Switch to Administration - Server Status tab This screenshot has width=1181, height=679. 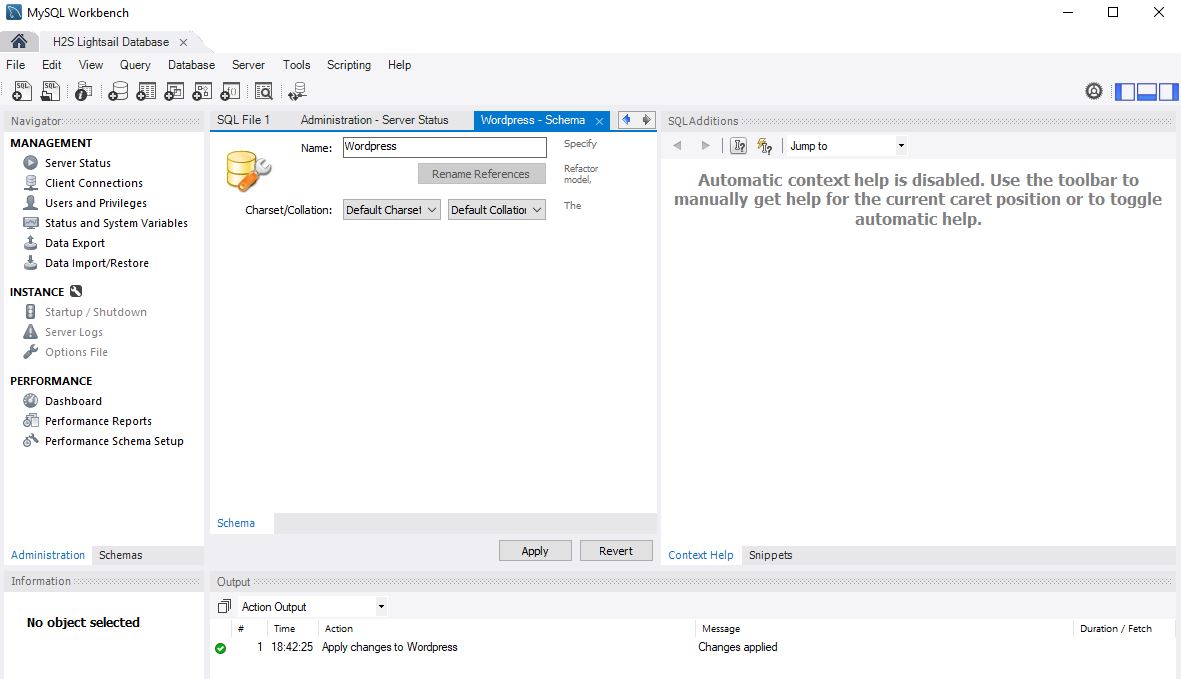pyautogui.click(x=374, y=120)
